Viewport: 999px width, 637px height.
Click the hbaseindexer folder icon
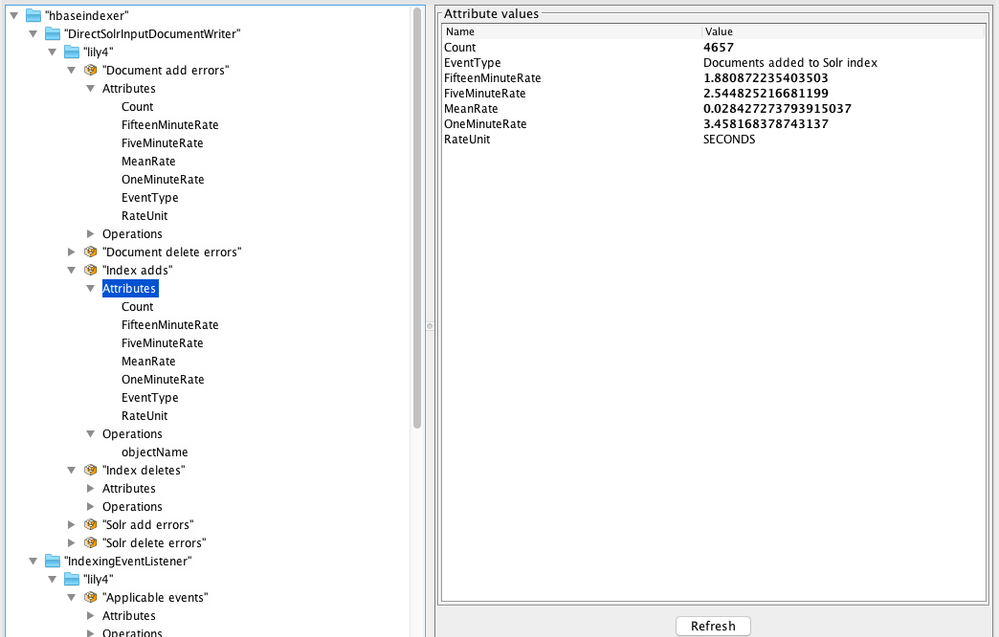[x=33, y=15]
